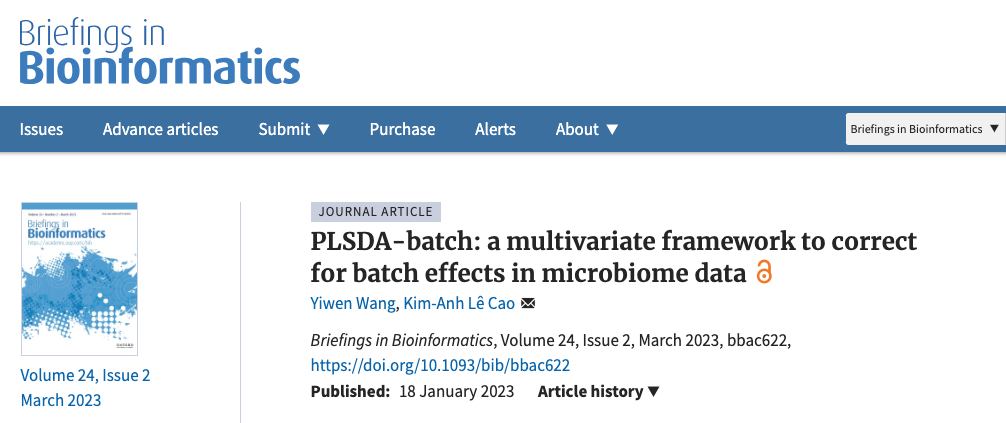Expand the About dropdown menu

587,129
